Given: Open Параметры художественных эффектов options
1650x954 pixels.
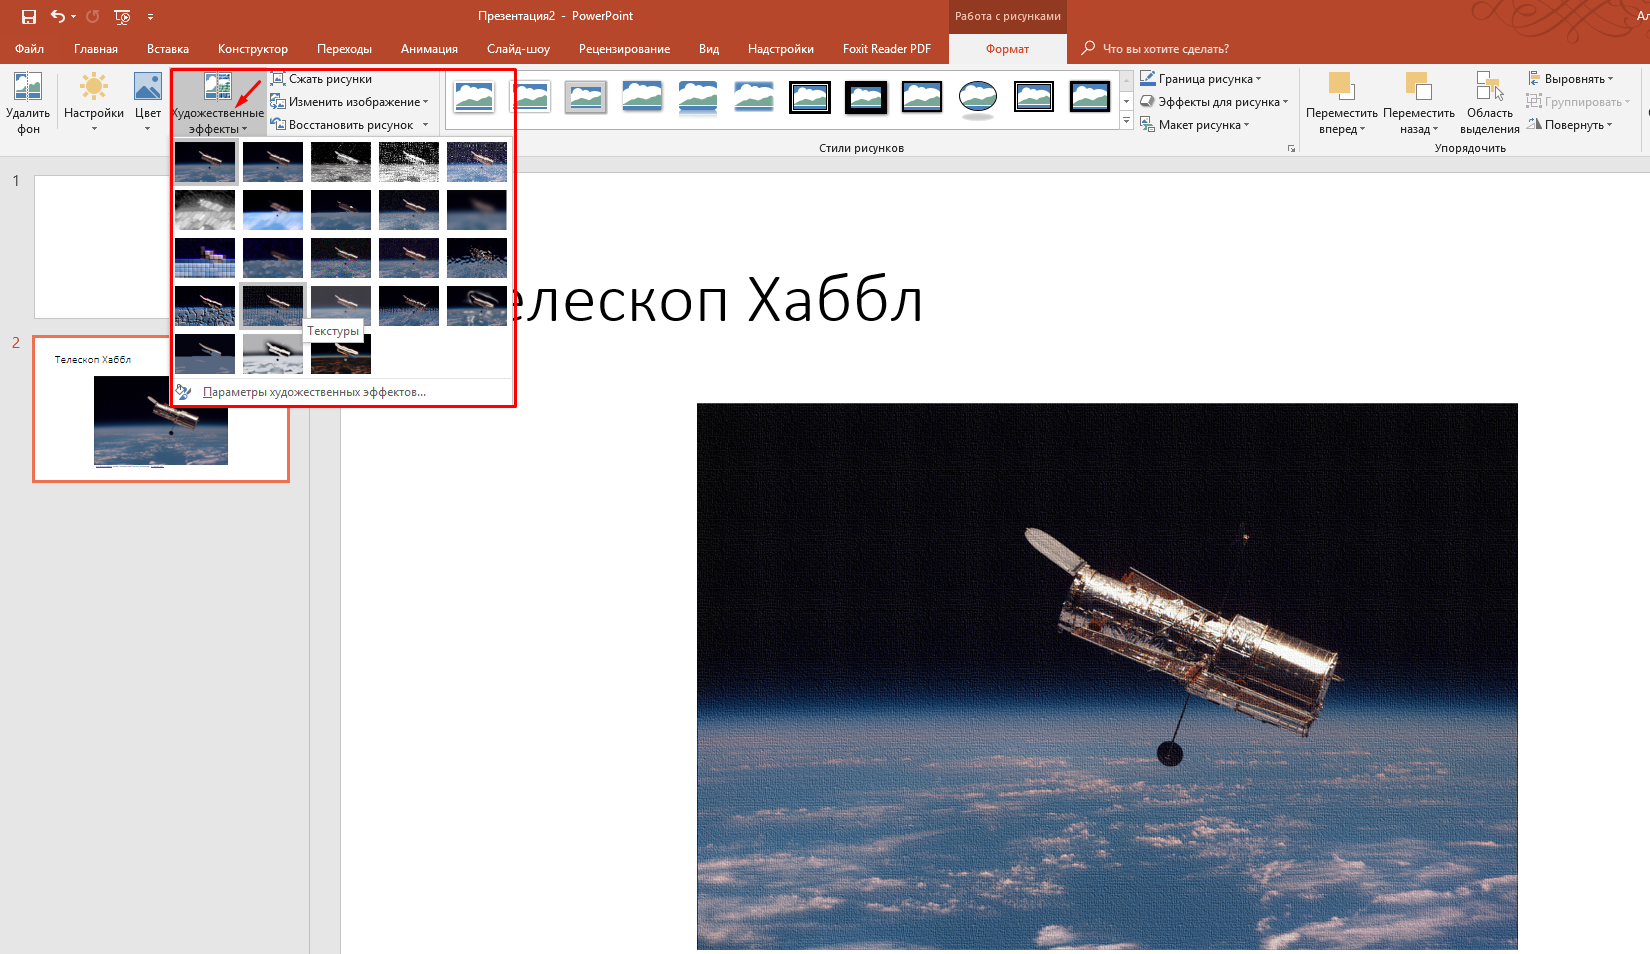Looking at the screenshot, I should click(x=314, y=392).
